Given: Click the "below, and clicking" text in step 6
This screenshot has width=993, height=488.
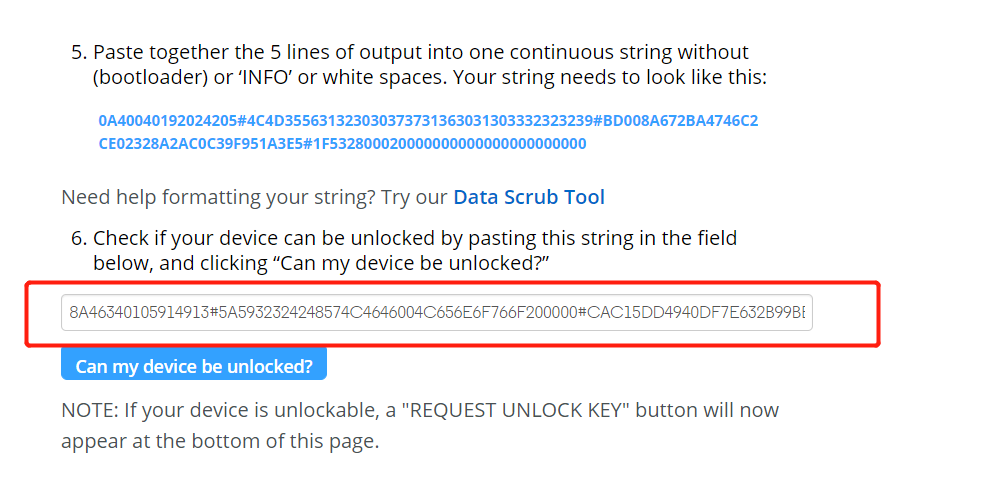Looking at the screenshot, I should click(179, 263).
